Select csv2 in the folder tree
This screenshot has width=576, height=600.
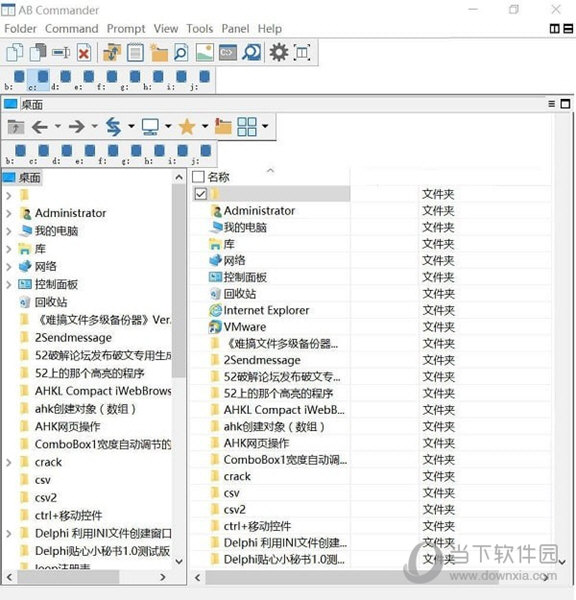coord(46,497)
